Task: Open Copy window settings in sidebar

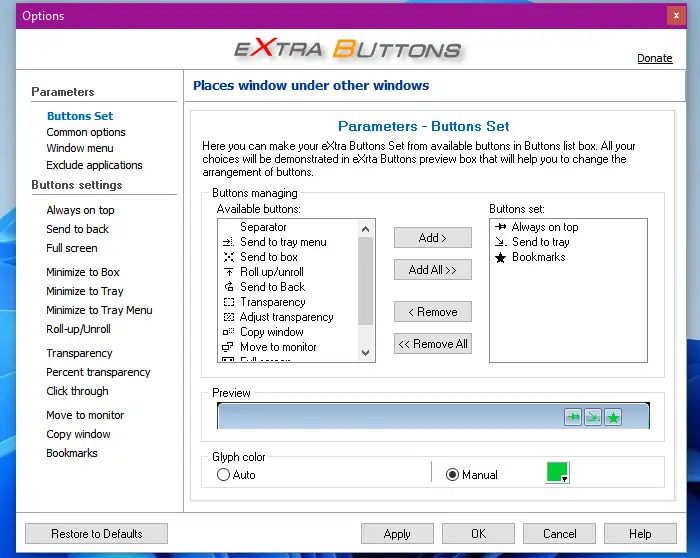Action: (78, 434)
